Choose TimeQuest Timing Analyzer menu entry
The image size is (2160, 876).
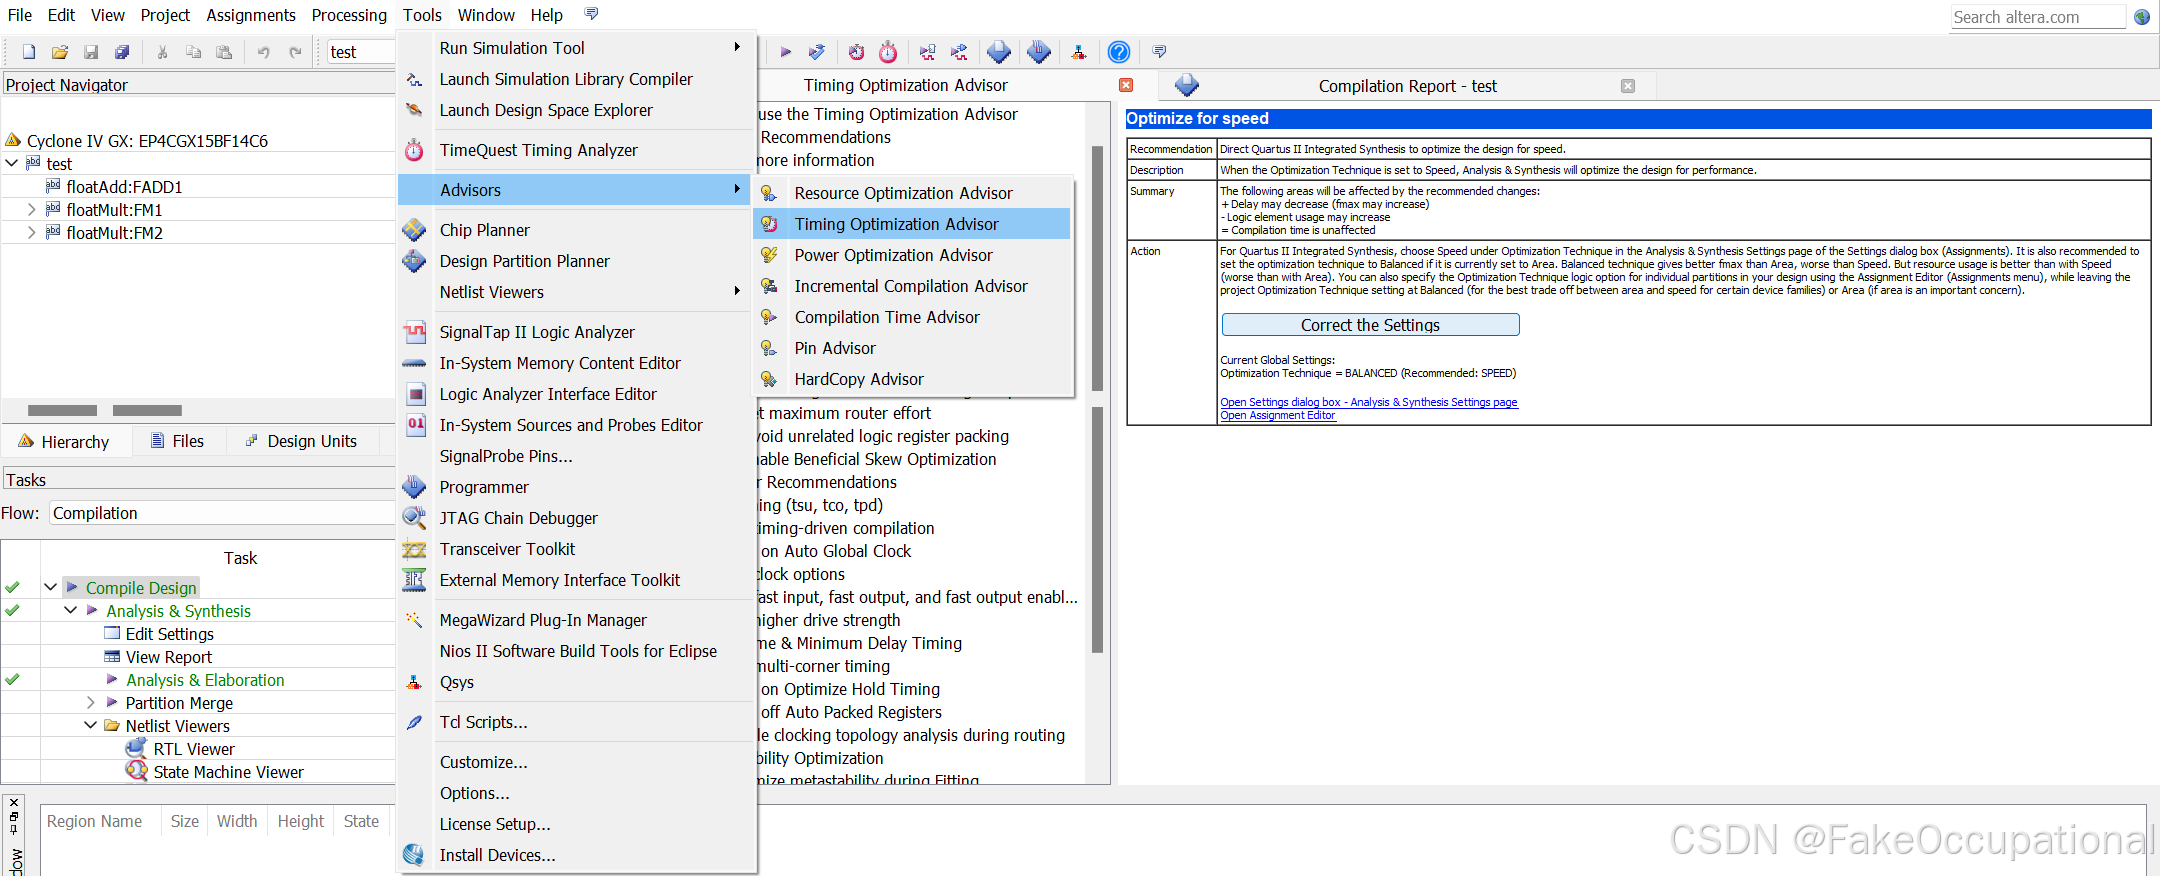coord(576,150)
